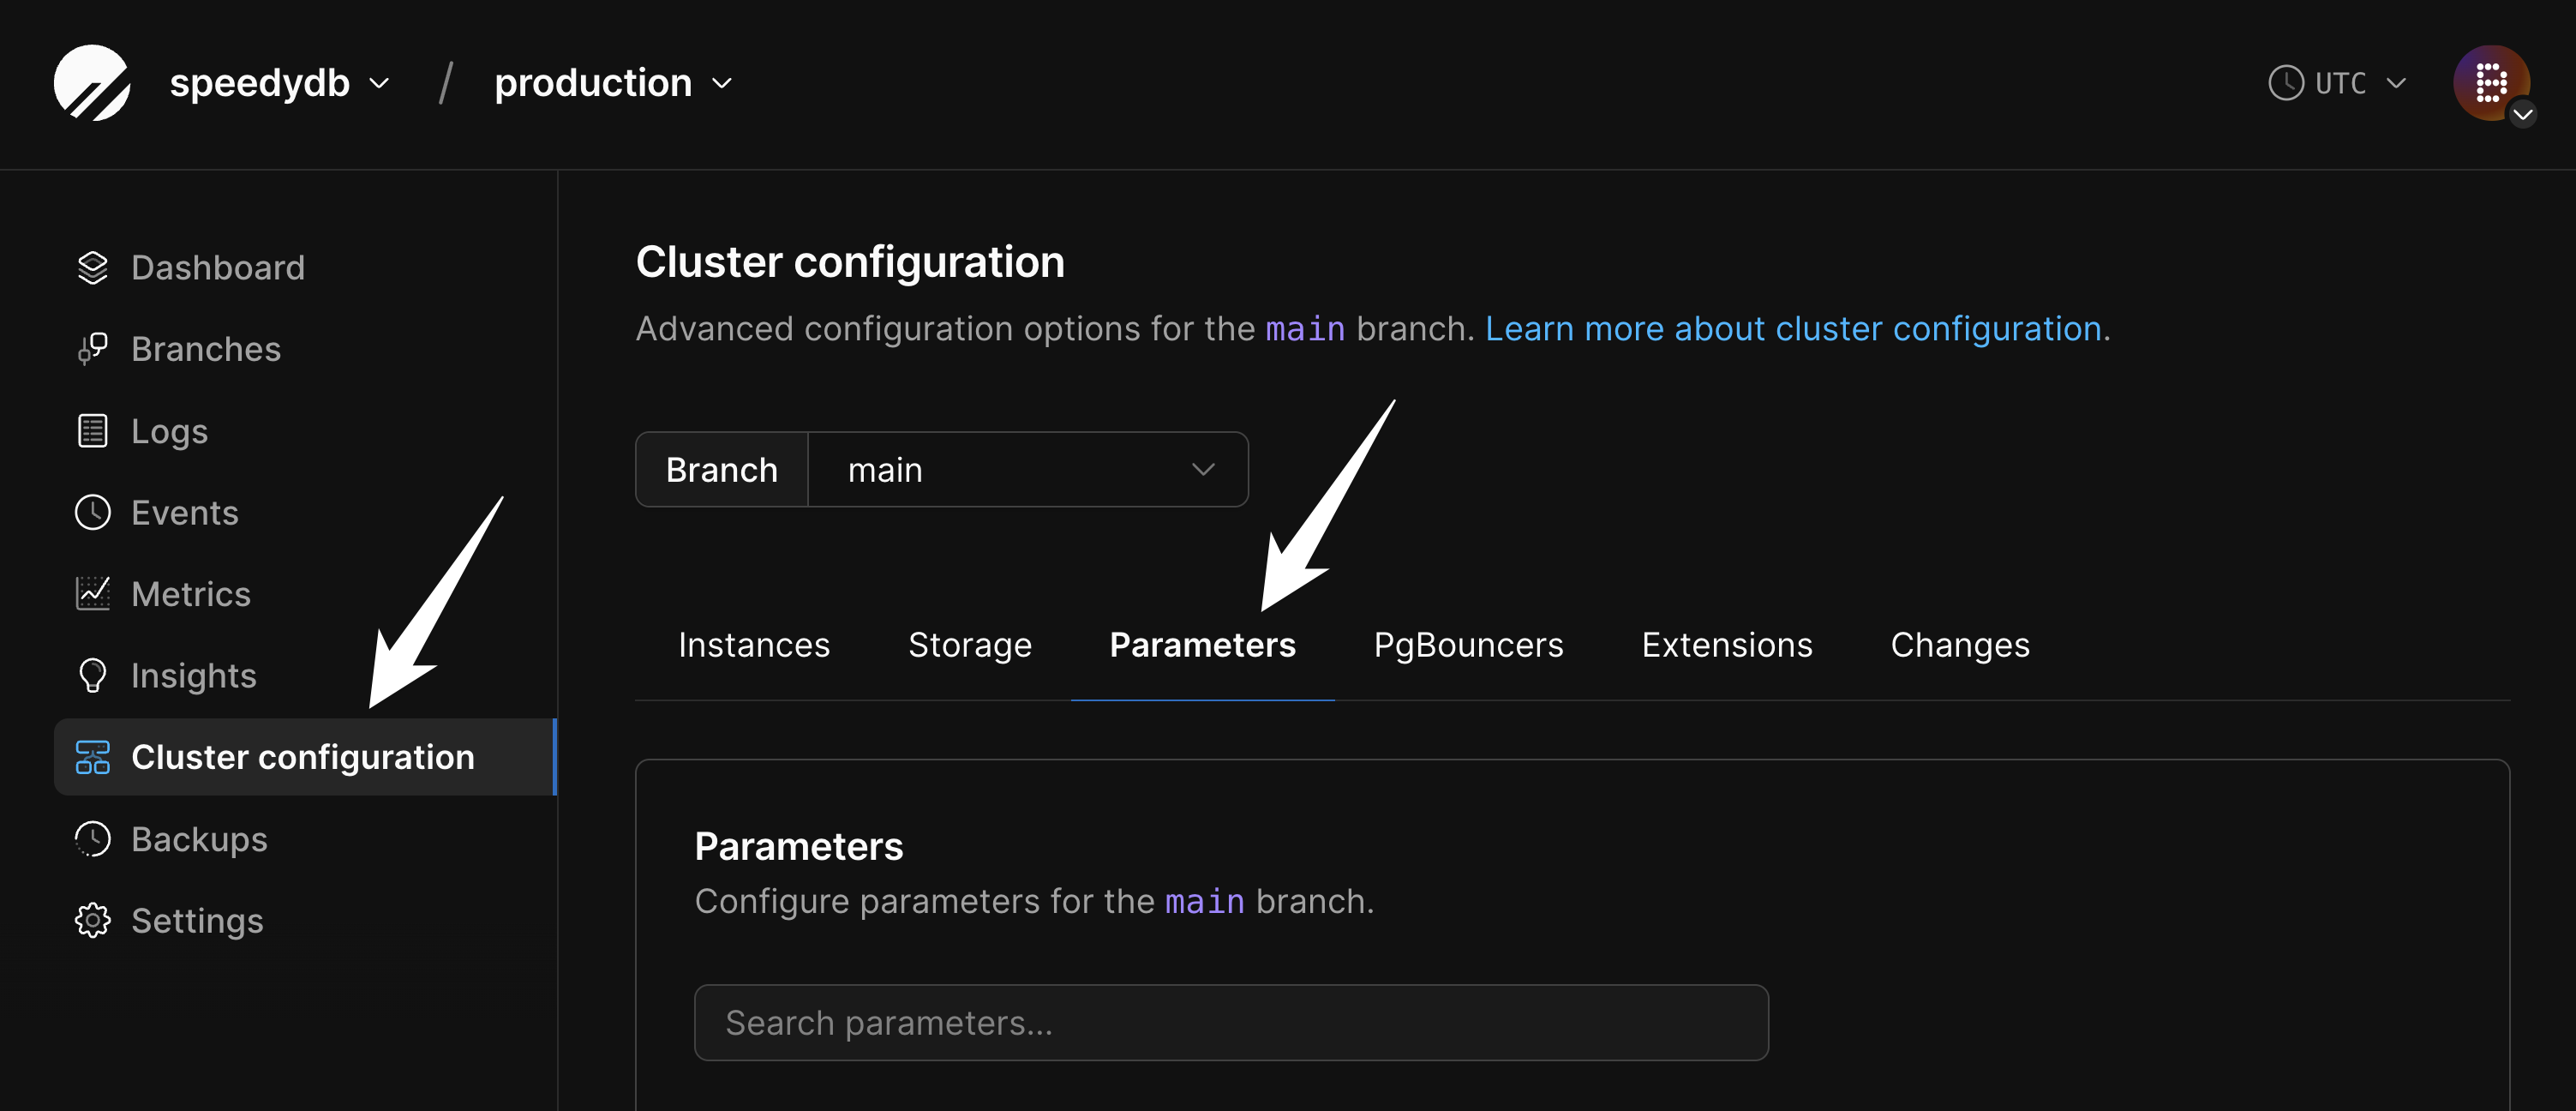The width and height of the screenshot is (2576, 1111).
Task: Select the Cluster configuration nodes icon
Action: pyautogui.click(x=92, y=757)
